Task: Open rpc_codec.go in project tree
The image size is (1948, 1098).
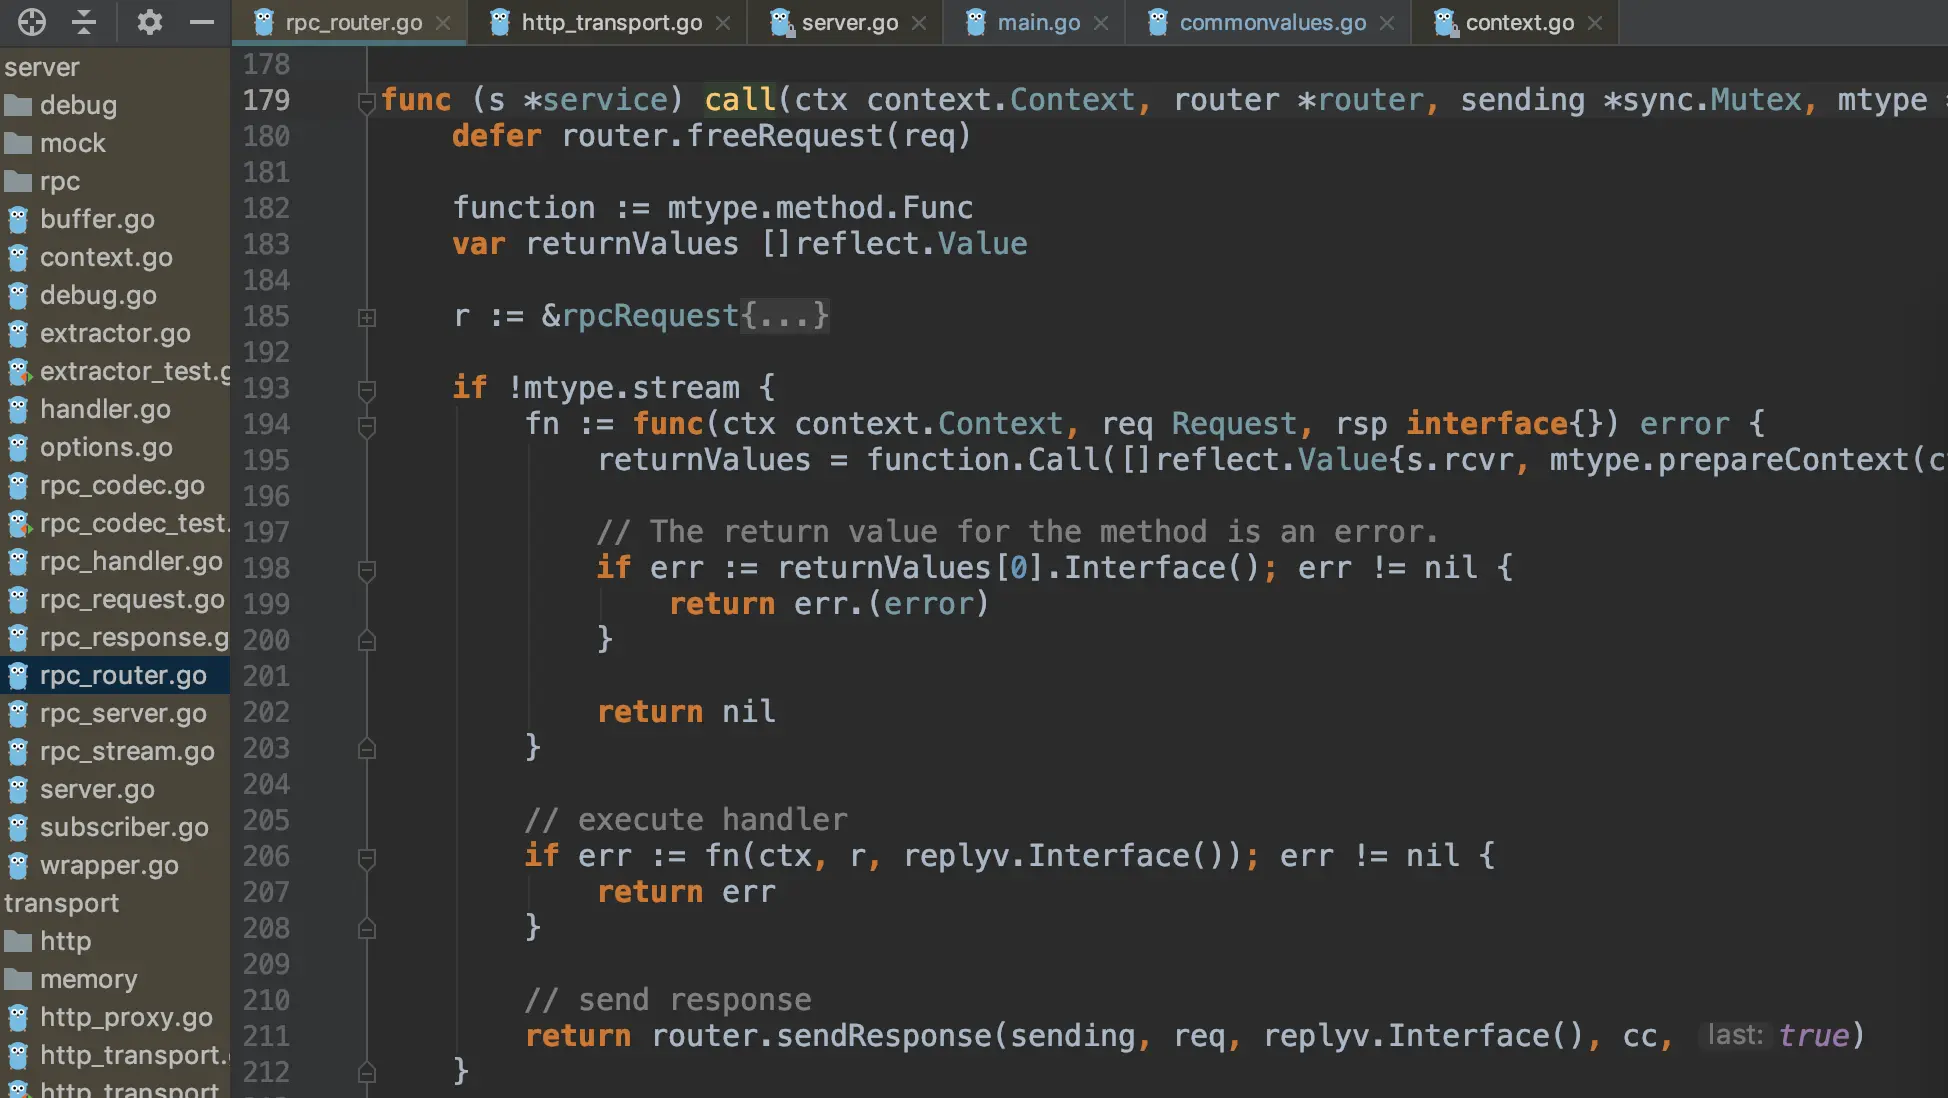Action: coord(122,486)
